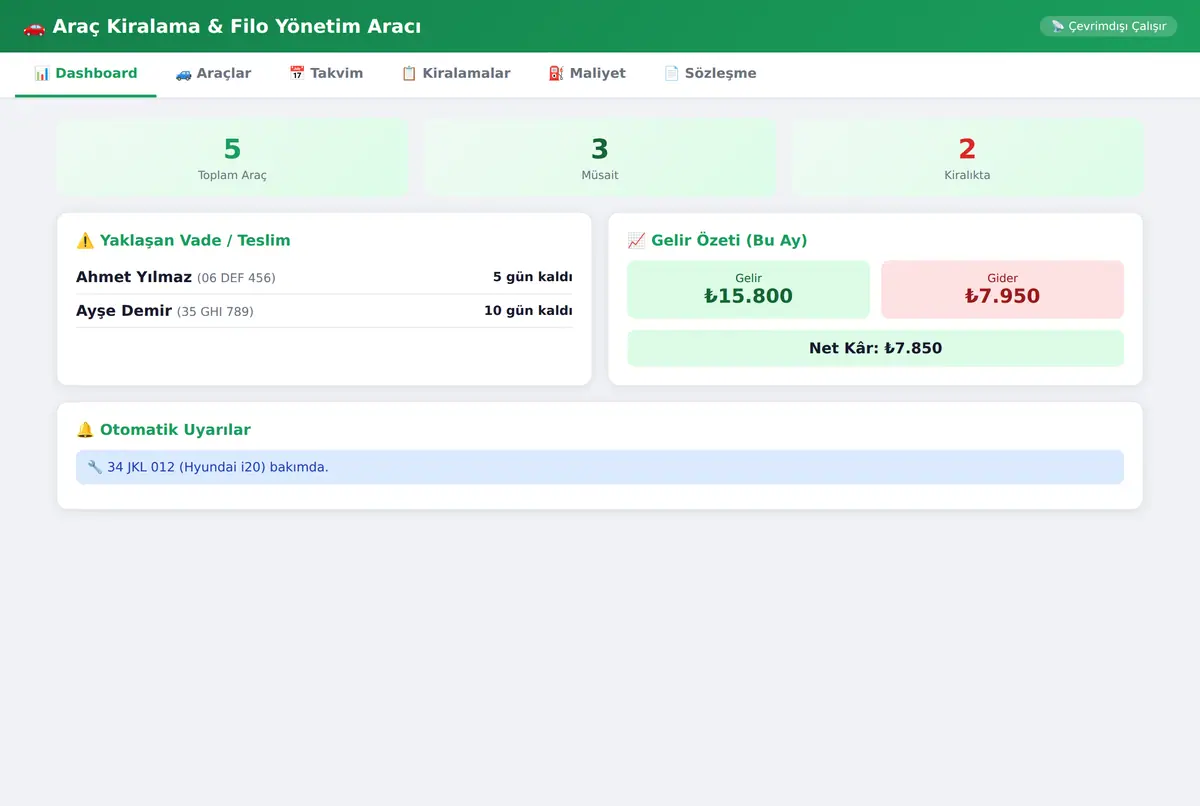The image size is (1200, 806).
Task: Click the chart icon on Dashboard tab
Action: click(42, 73)
